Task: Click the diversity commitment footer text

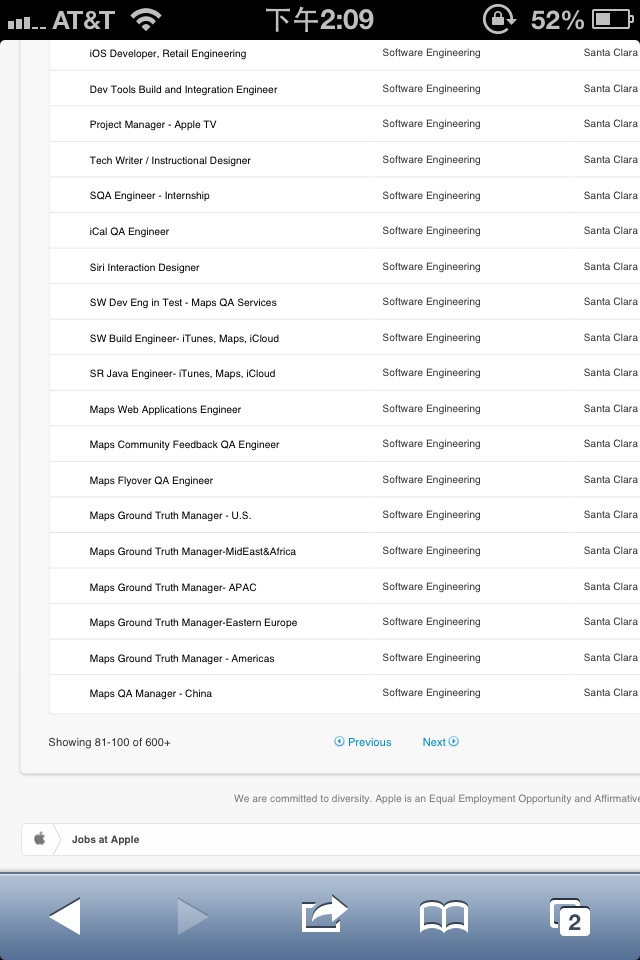Action: pyautogui.click(x=437, y=798)
